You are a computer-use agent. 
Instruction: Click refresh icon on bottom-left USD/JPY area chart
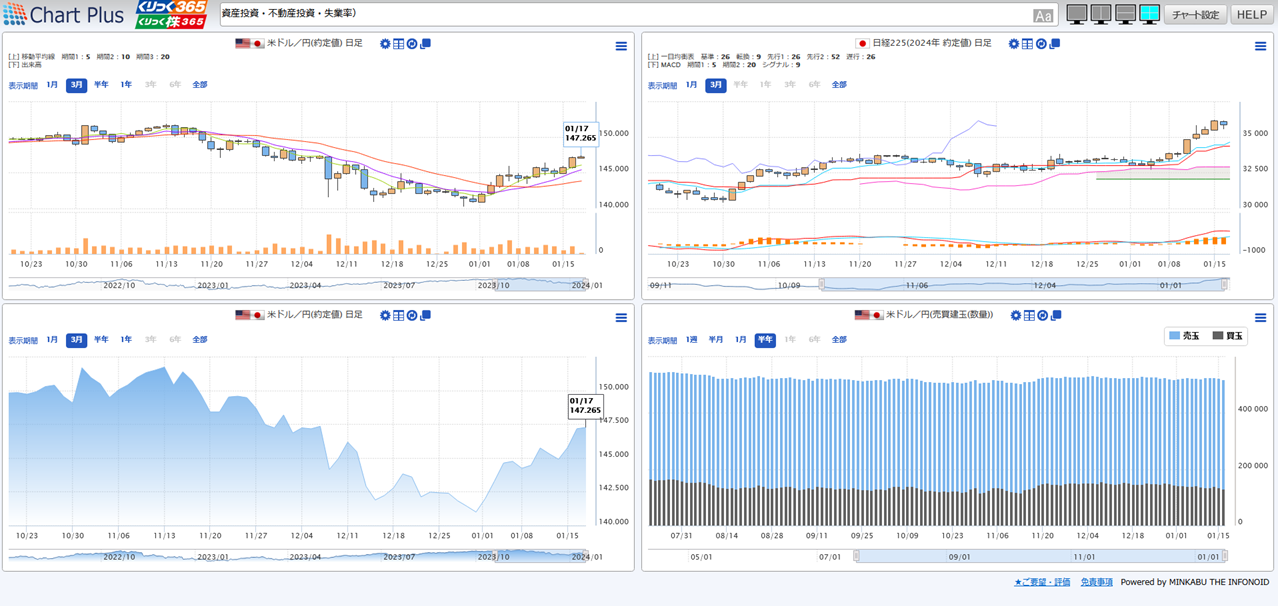point(411,315)
